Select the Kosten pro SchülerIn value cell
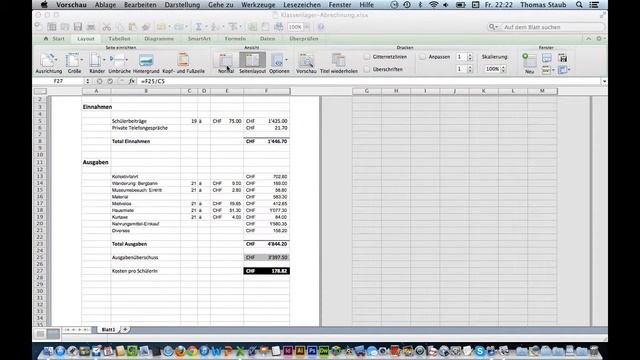The image size is (640, 360). point(267,271)
